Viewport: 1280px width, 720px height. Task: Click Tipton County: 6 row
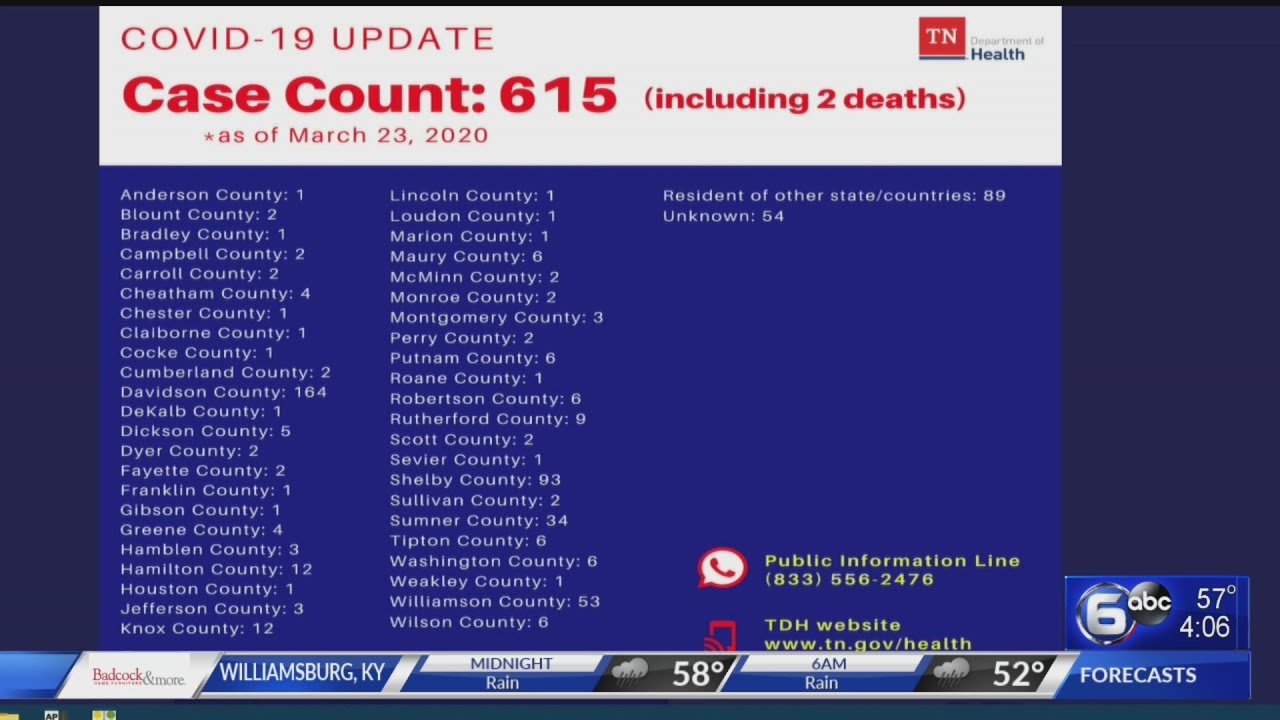tap(468, 541)
